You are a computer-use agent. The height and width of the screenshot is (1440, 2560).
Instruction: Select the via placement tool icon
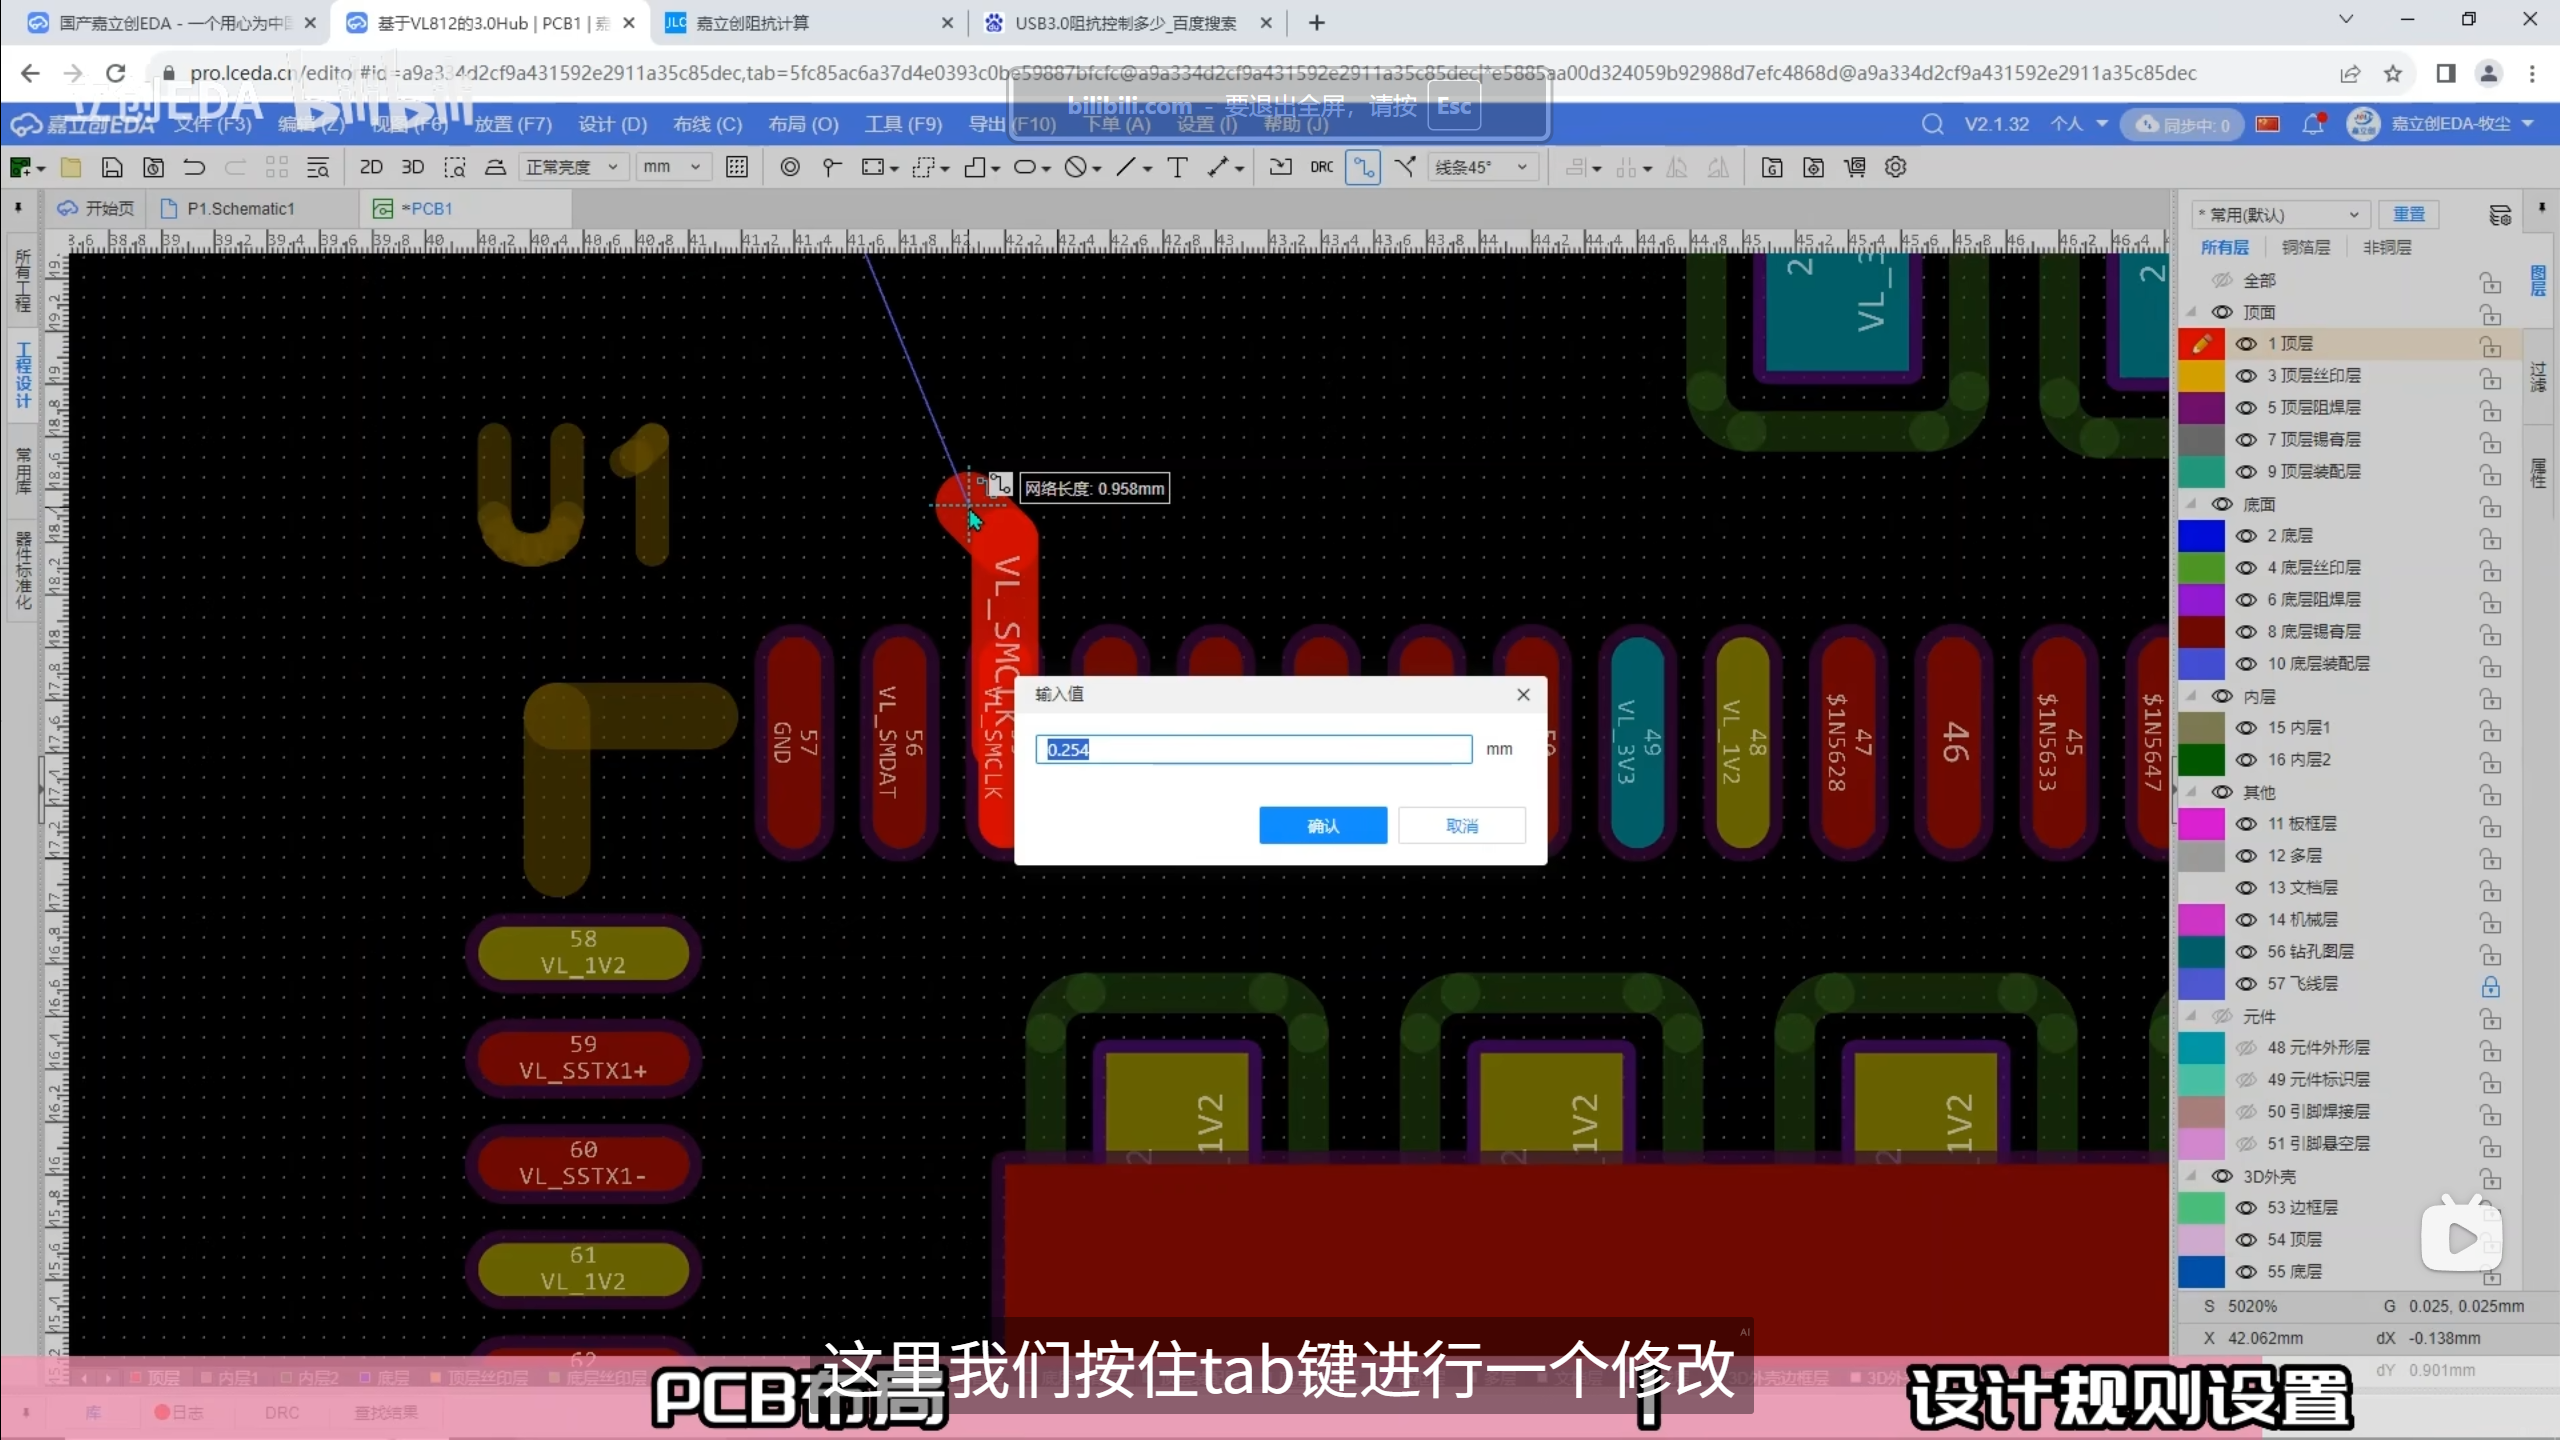click(790, 167)
